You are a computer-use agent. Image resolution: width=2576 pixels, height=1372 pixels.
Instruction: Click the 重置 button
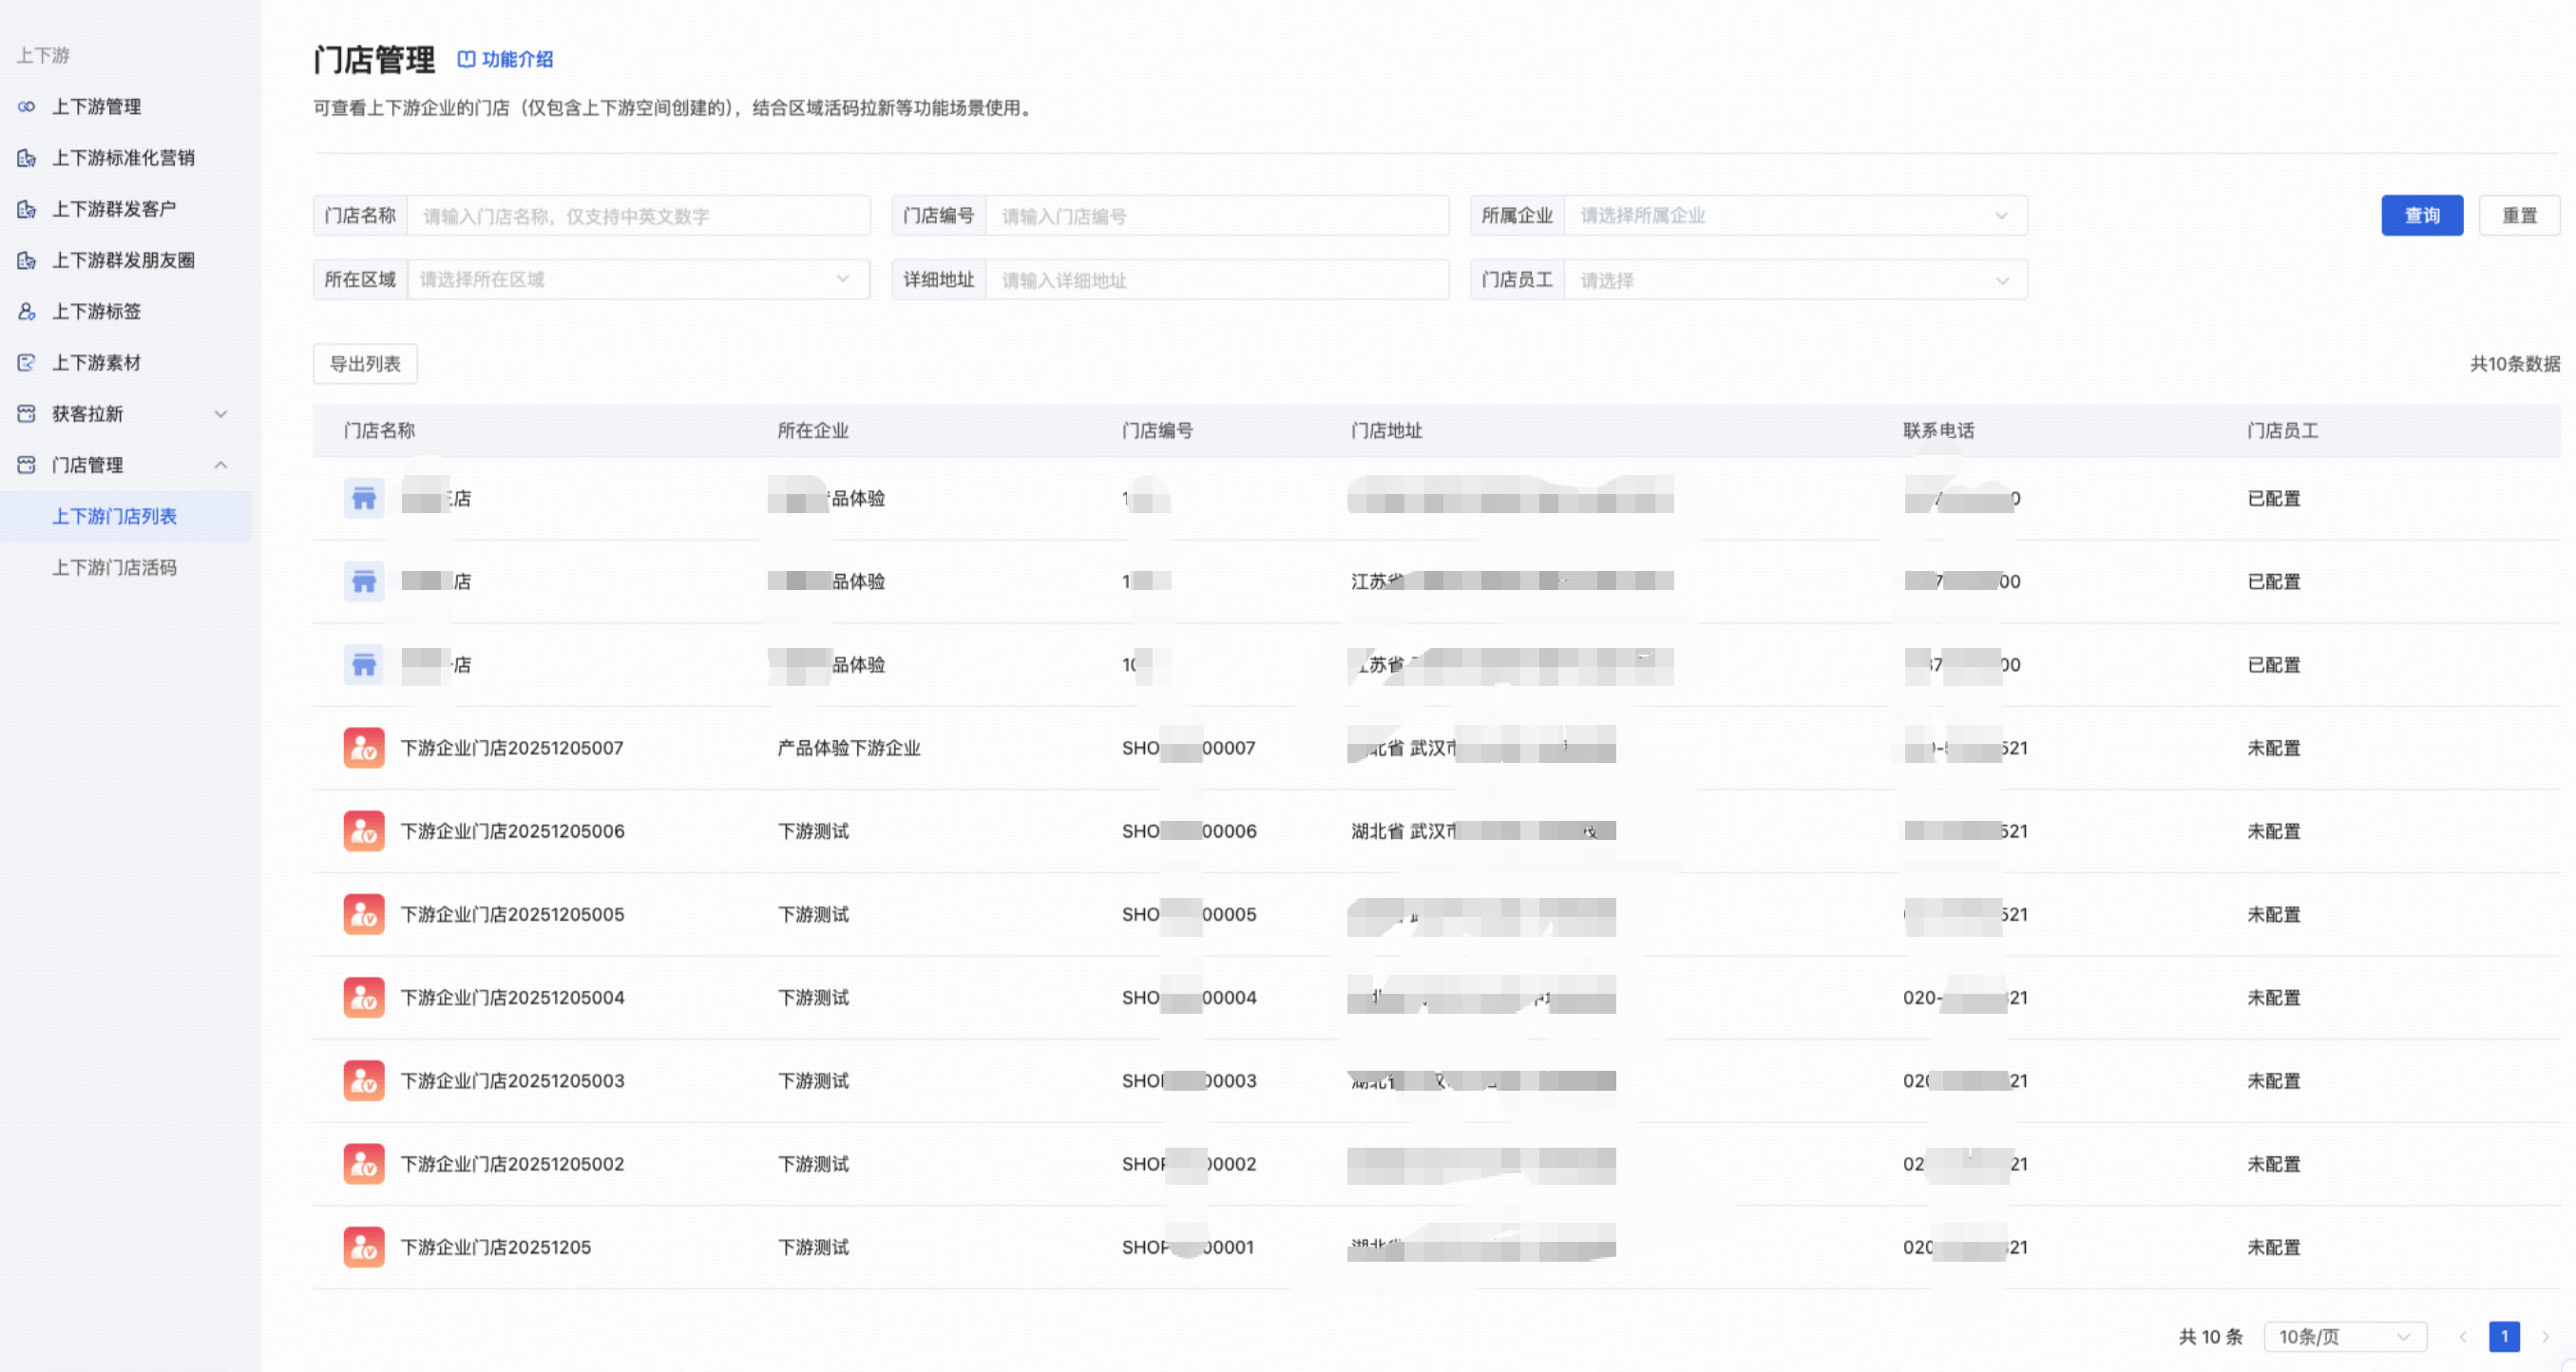coord(2519,216)
